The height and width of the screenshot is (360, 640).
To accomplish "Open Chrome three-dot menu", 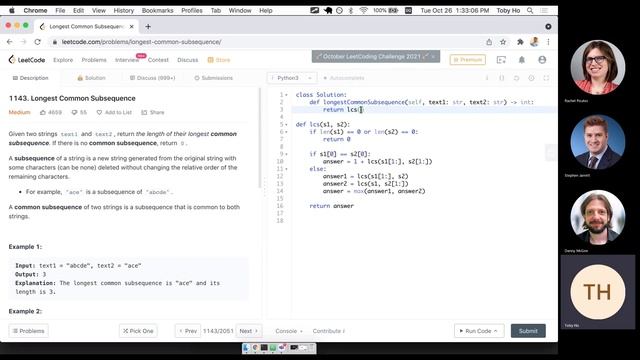I will [x=548, y=42].
